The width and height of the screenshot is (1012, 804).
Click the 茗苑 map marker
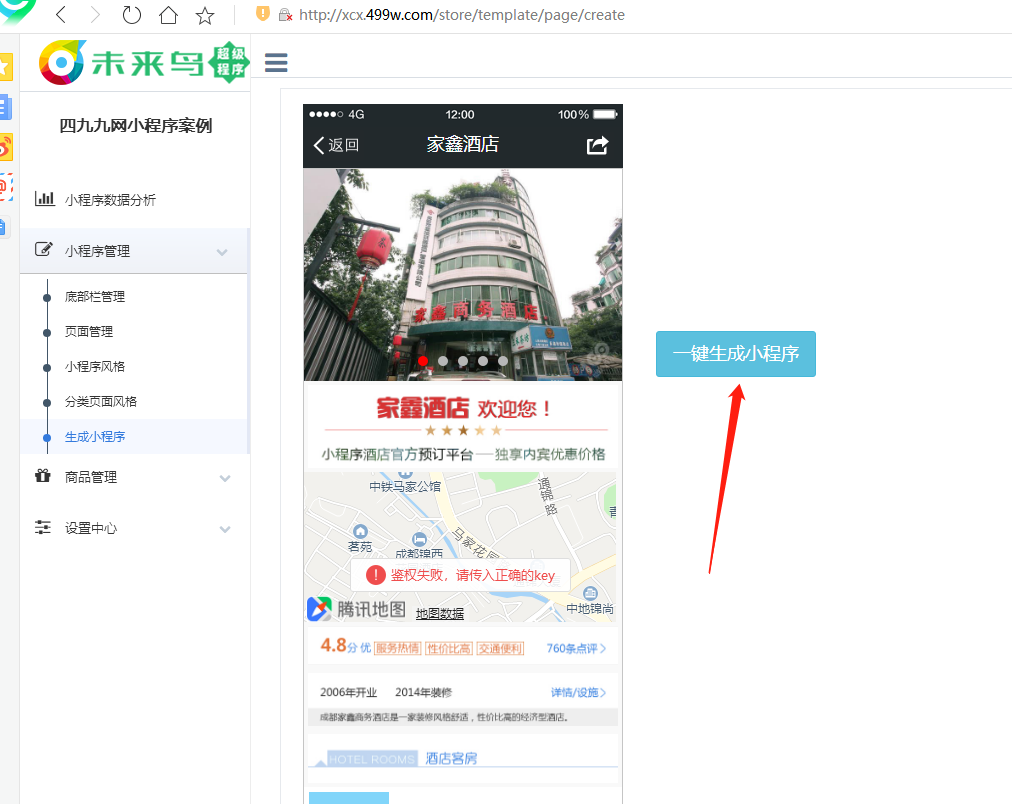pos(359,539)
